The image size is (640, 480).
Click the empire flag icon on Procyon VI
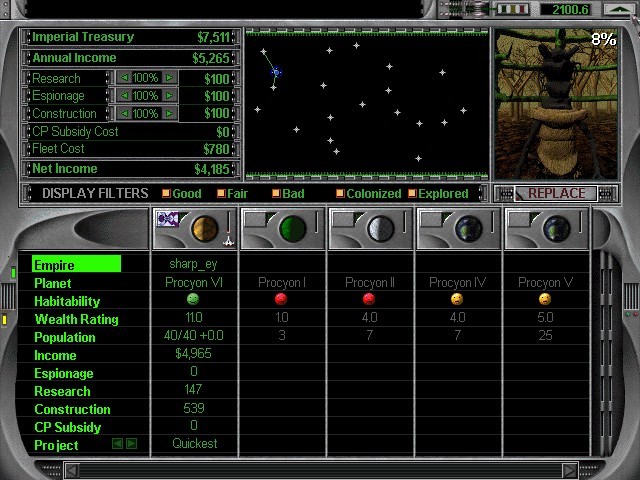point(168,219)
